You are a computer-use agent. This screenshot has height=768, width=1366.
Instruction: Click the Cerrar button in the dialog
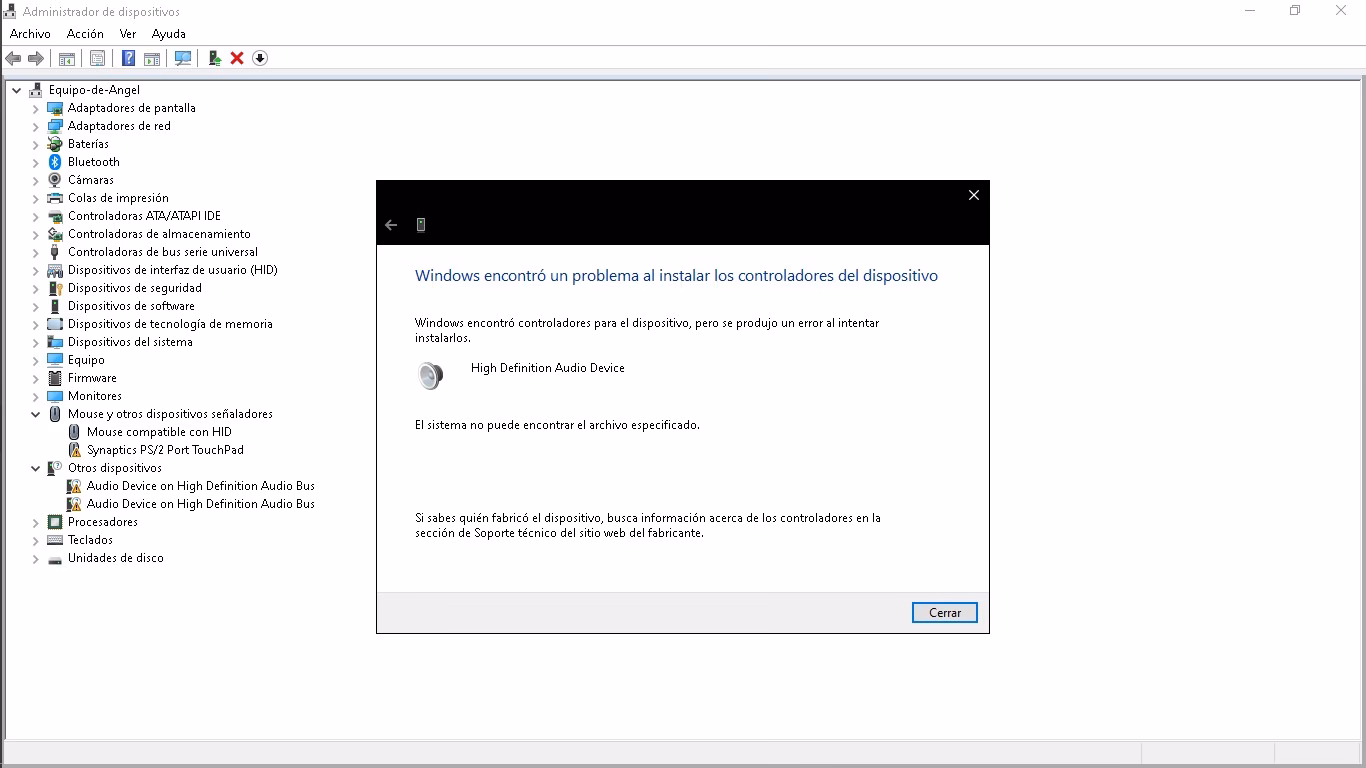tap(945, 613)
